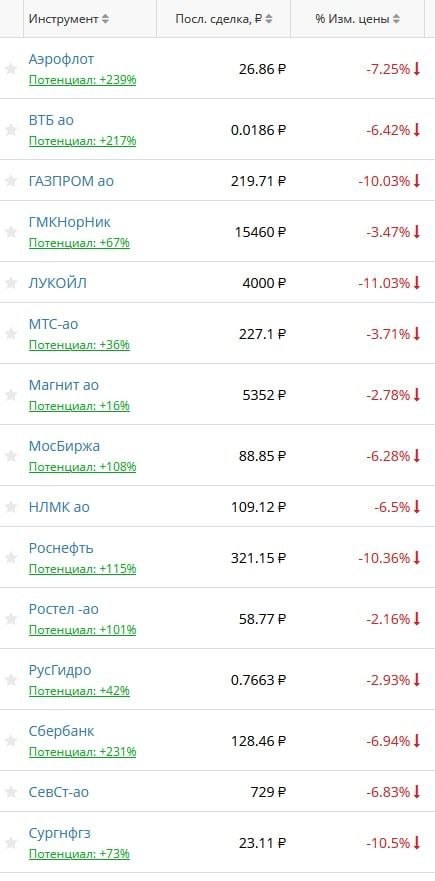Favorite МосБиржа using its star icon
This screenshot has width=435, height=881.
coord(11,456)
